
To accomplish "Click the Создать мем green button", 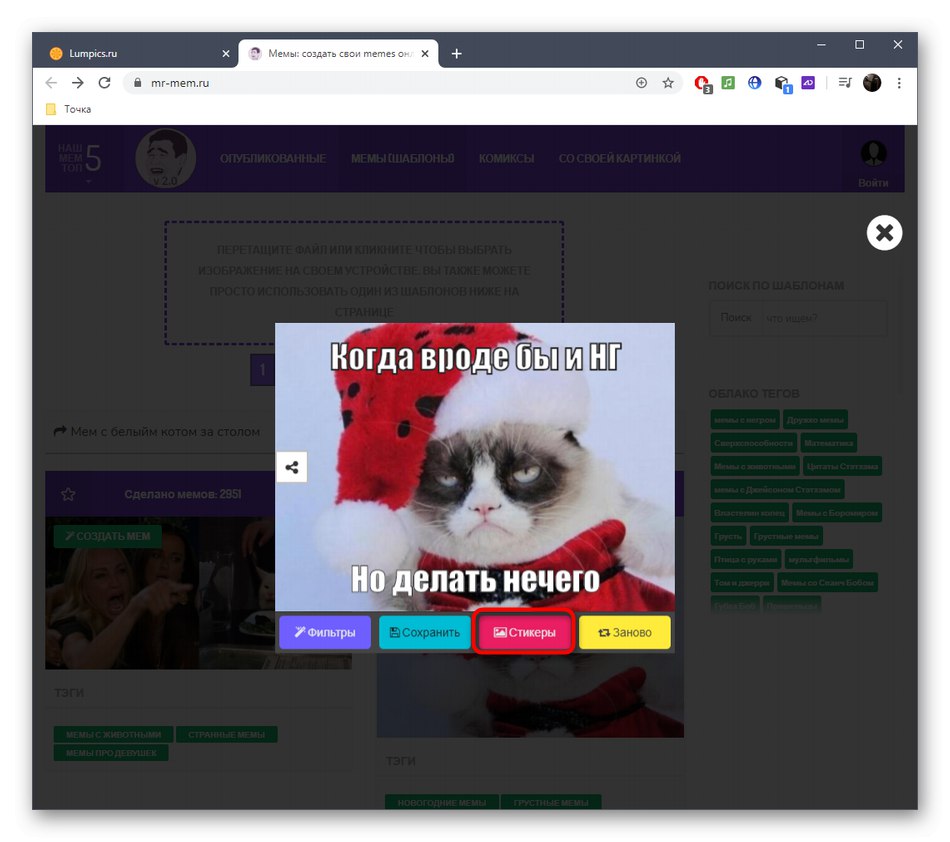I will coord(107,536).
